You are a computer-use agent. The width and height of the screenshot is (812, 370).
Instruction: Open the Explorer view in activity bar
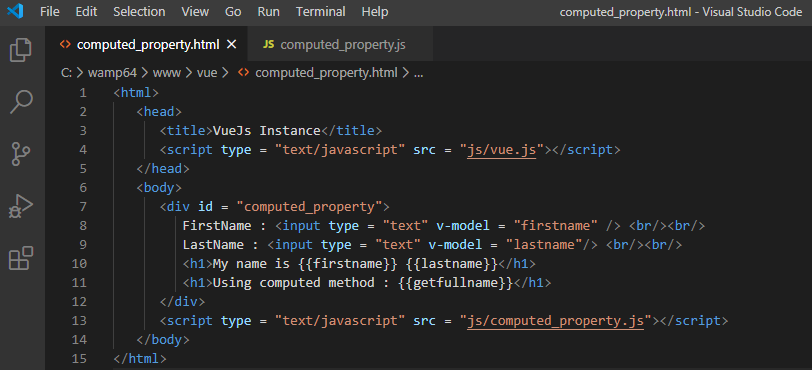(x=21, y=50)
